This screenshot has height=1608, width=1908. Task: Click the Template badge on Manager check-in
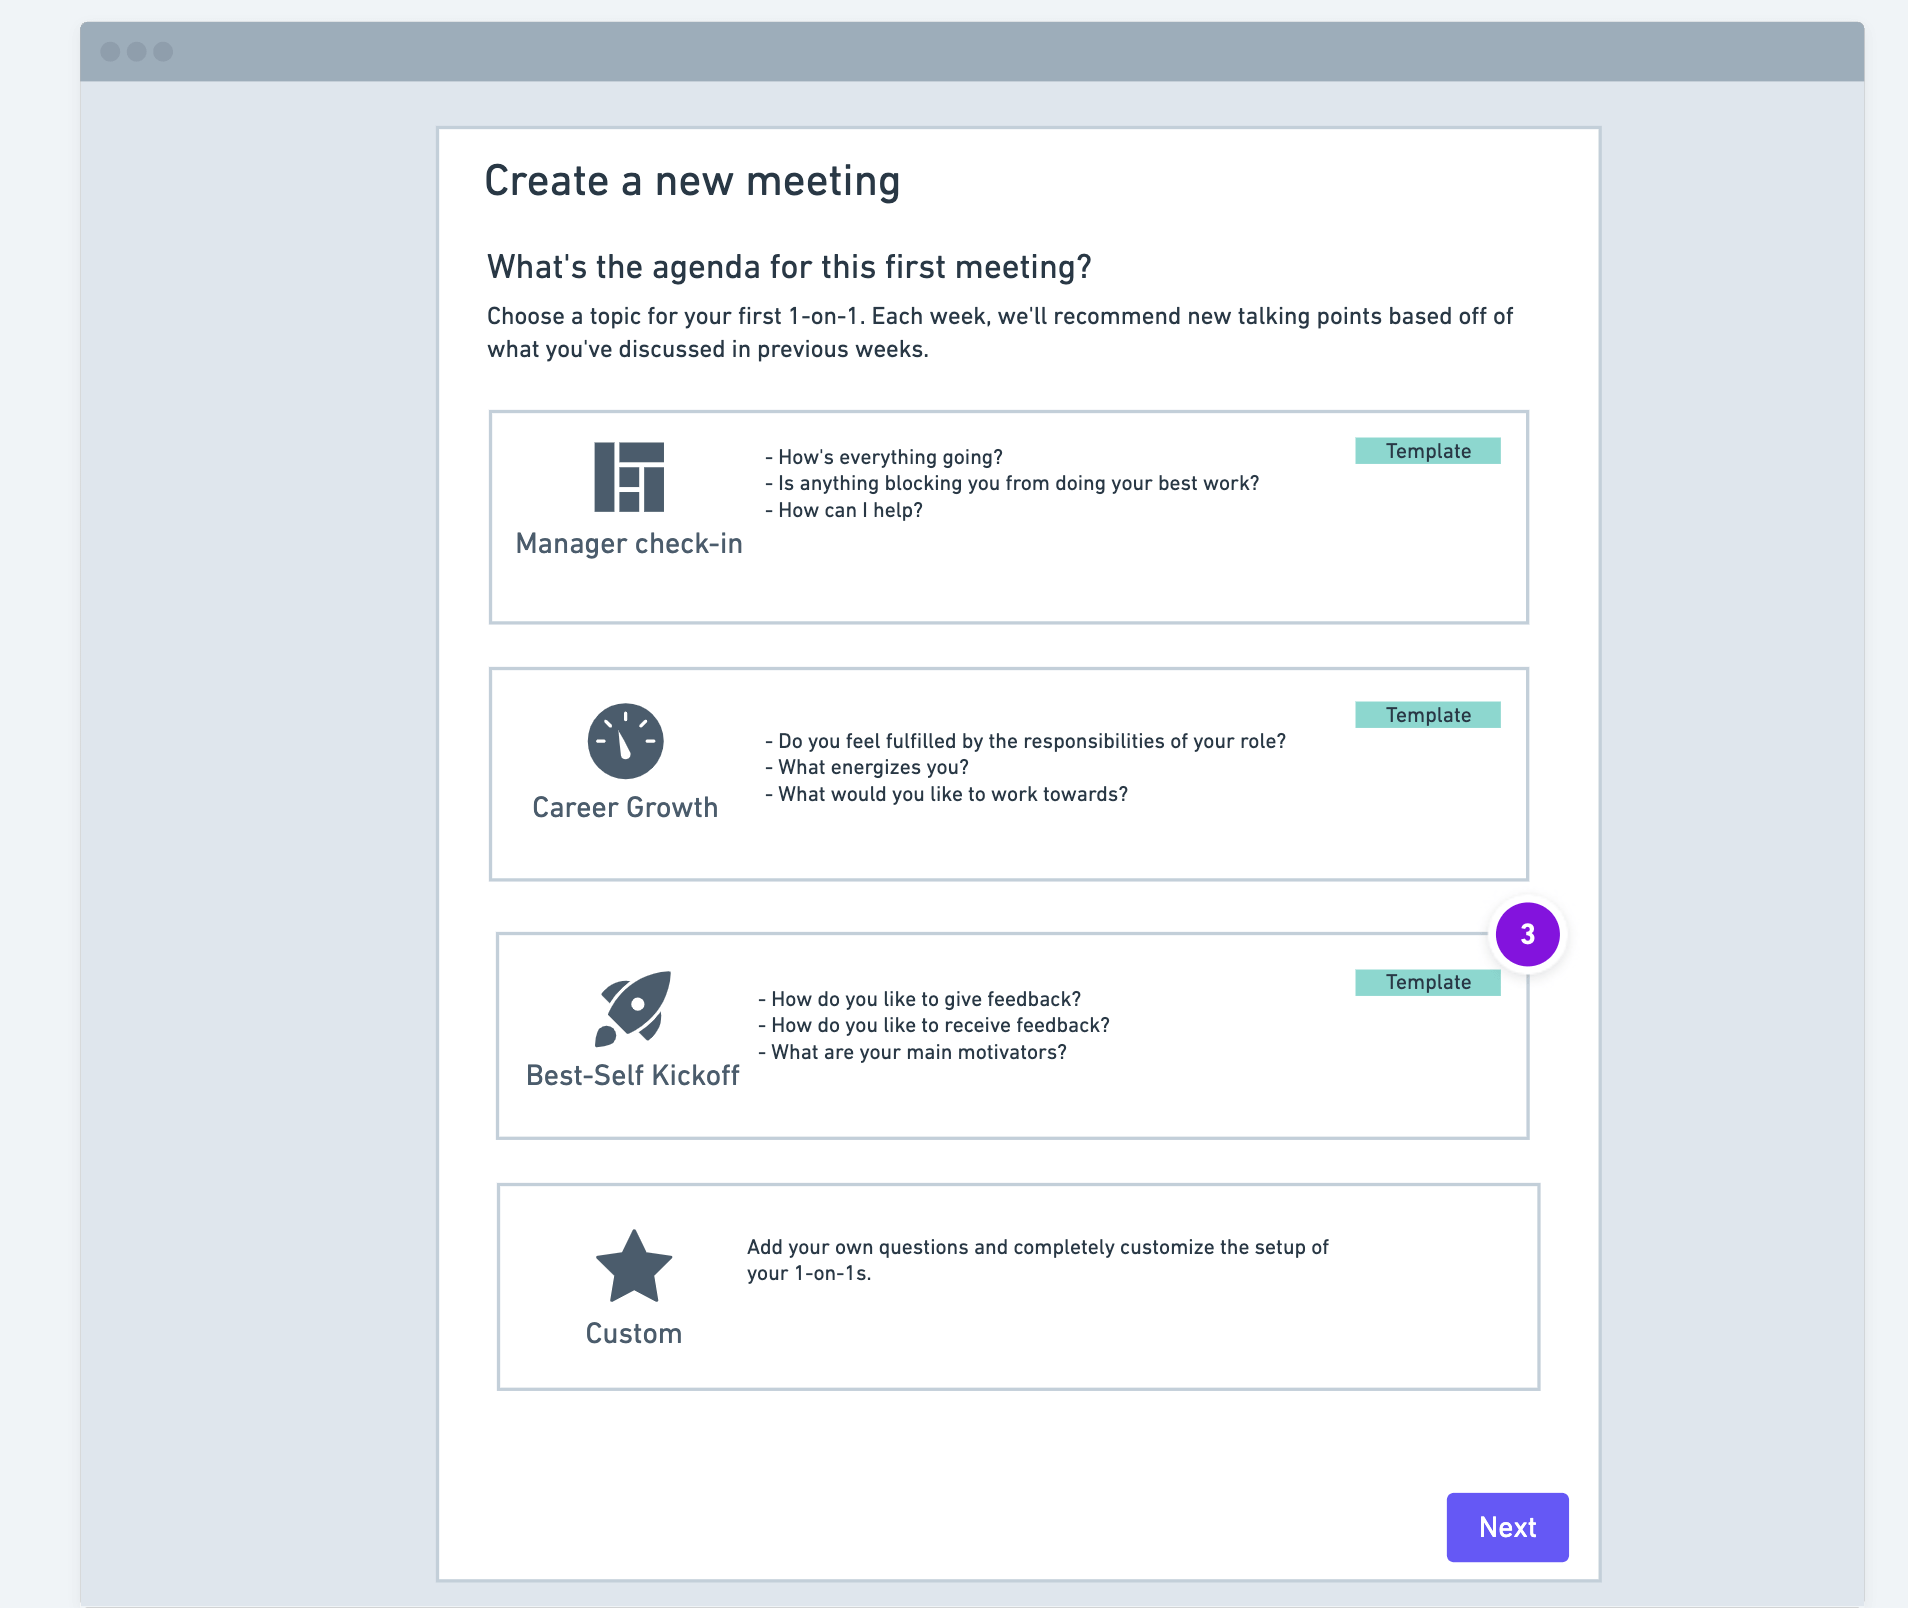click(1428, 451)
